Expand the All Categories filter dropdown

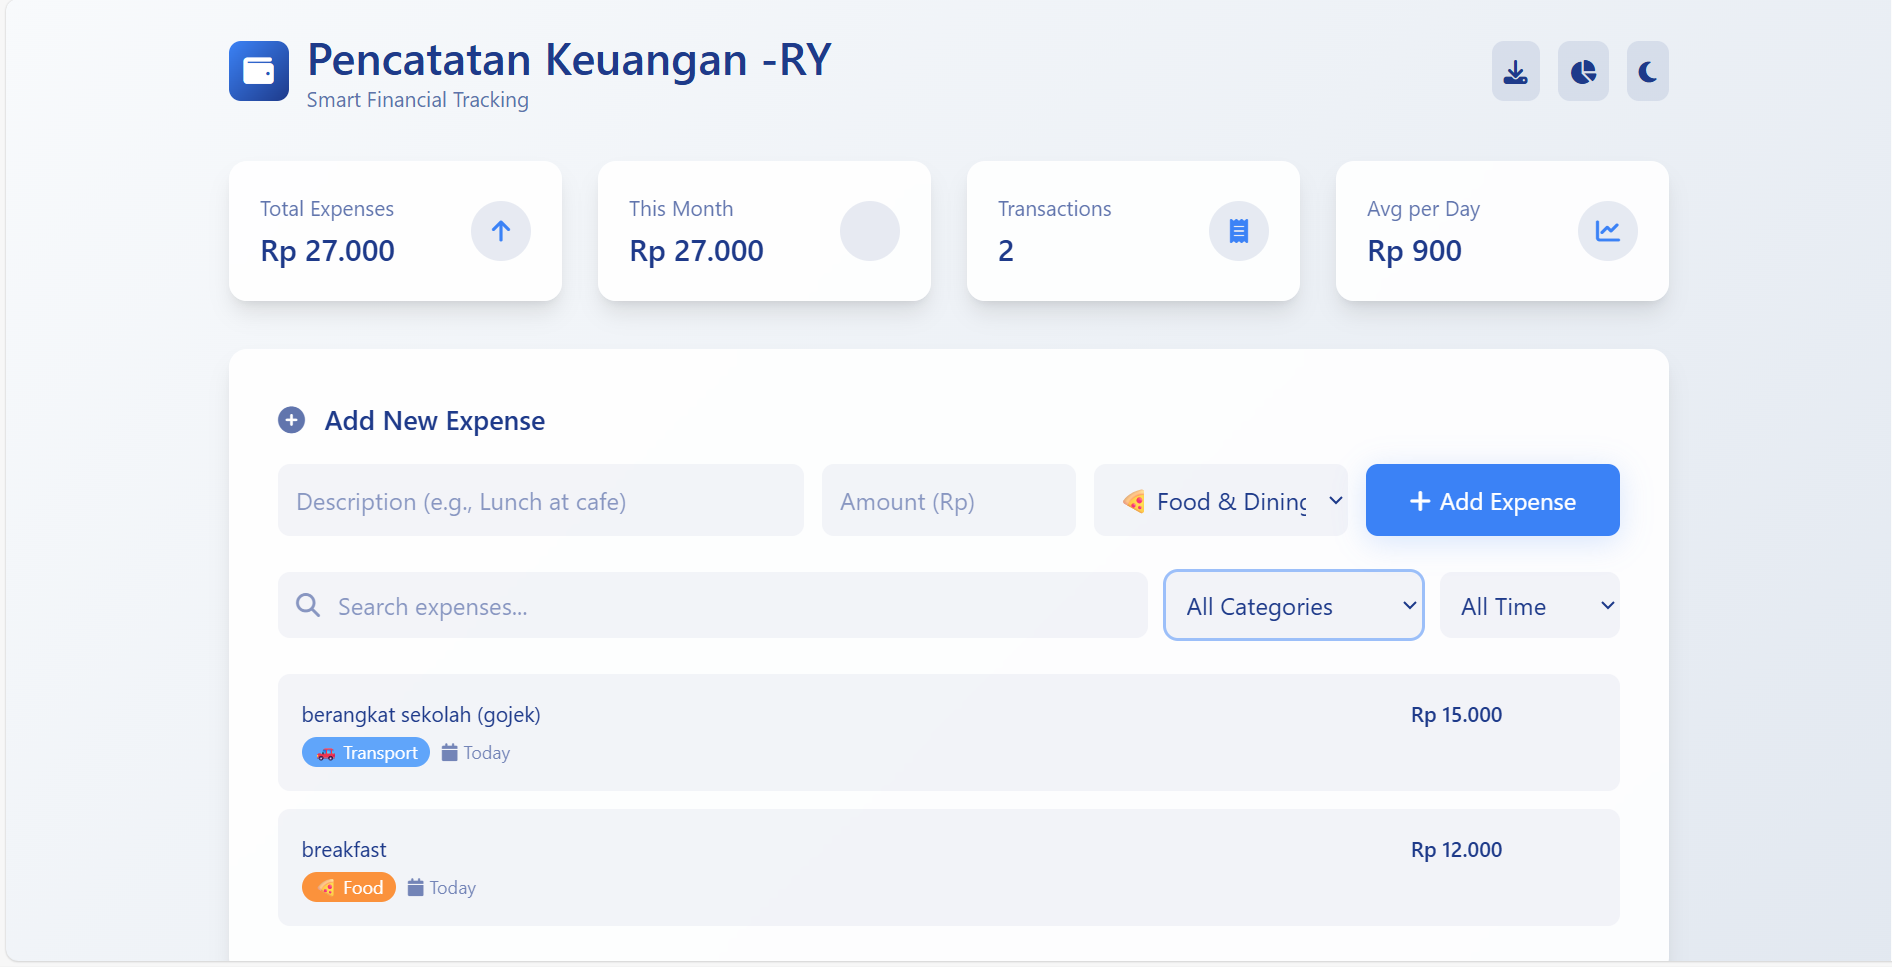coord(1293,605)
